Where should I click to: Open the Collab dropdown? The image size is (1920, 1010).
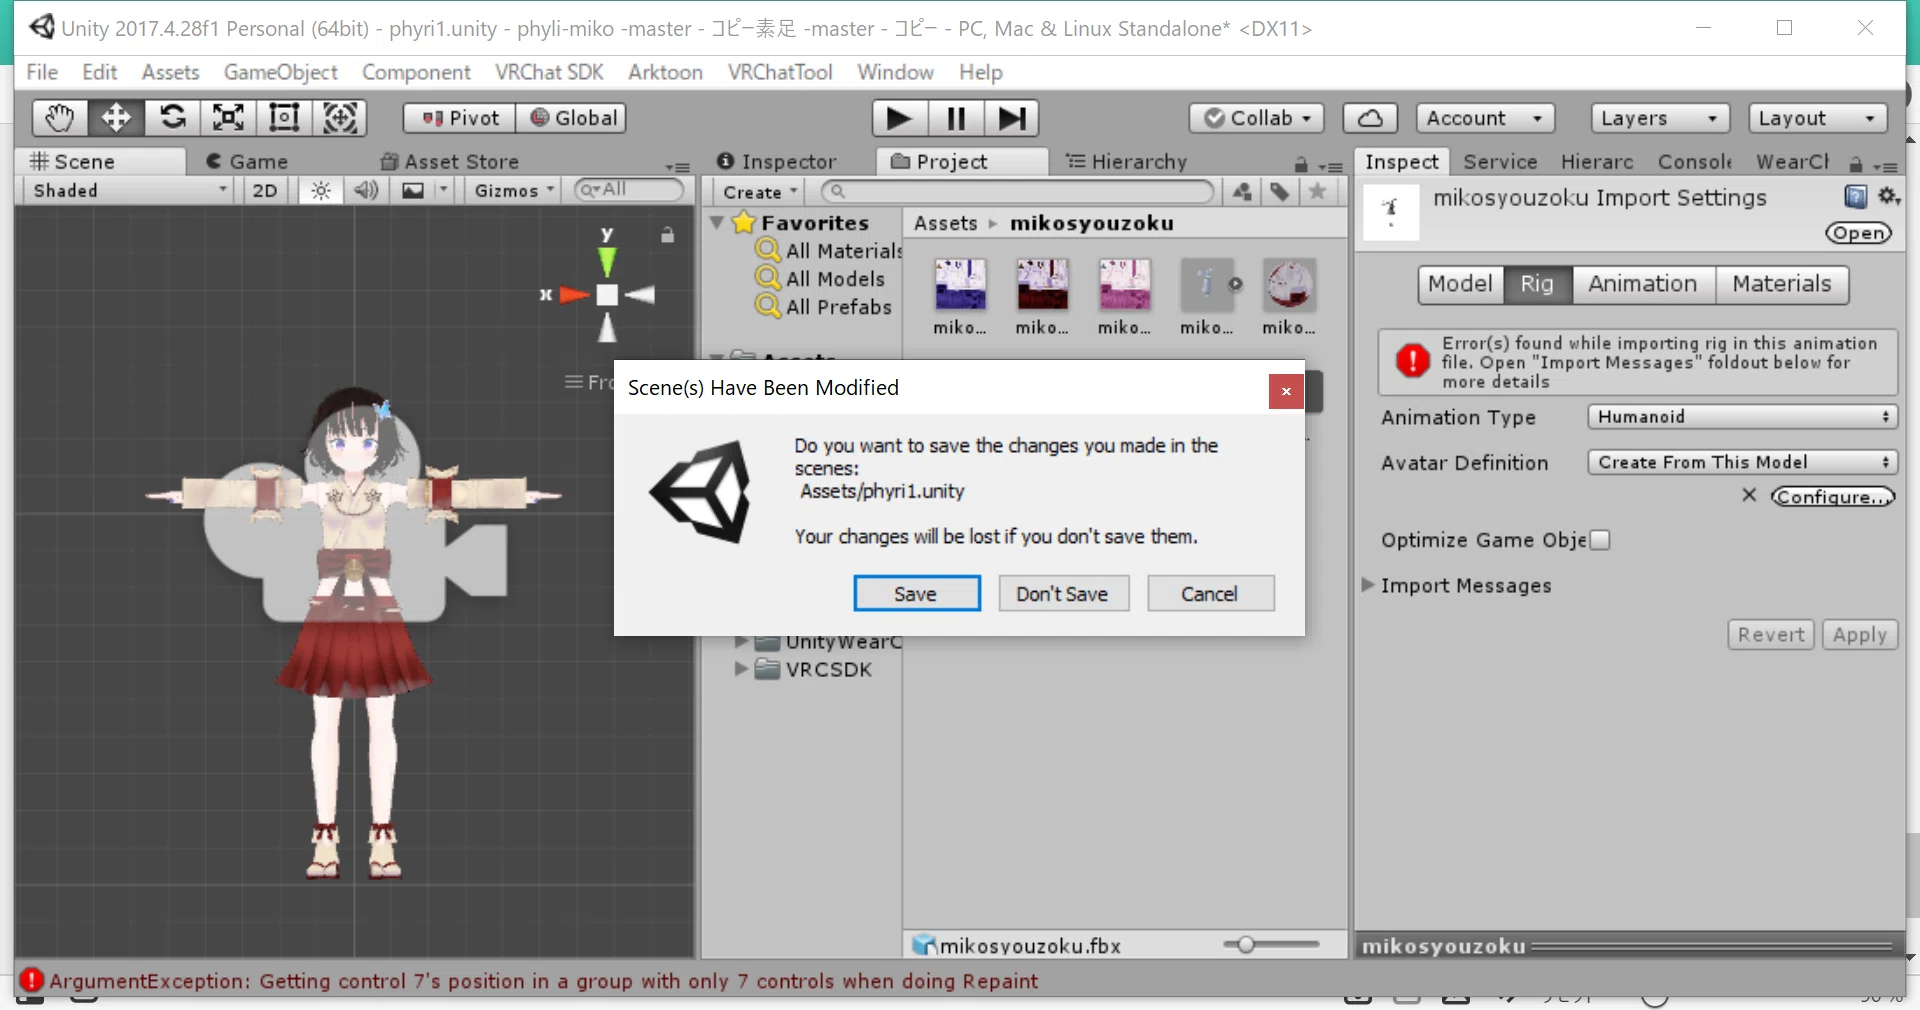click(x=1257, y=118)
